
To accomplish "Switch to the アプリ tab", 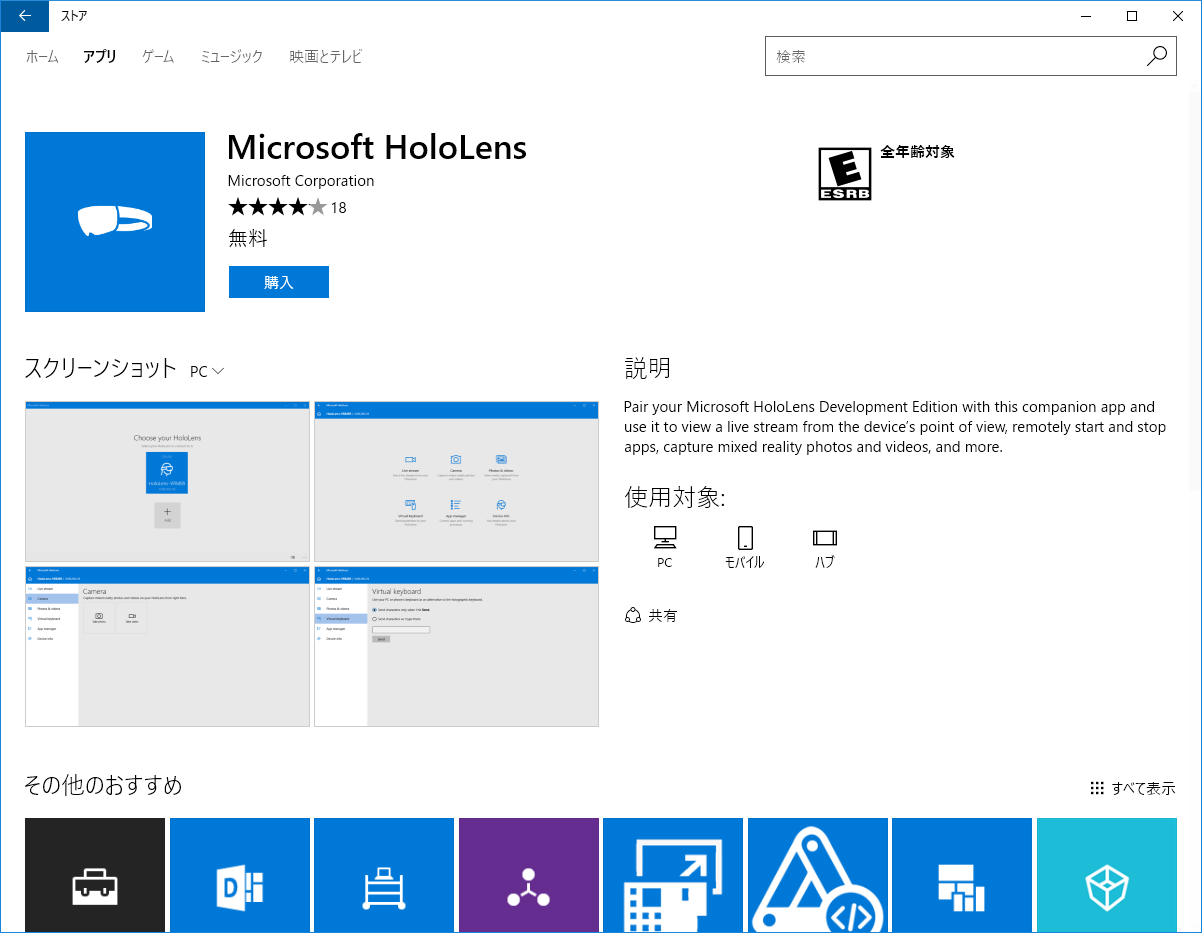I will click(x=100, y=57).
